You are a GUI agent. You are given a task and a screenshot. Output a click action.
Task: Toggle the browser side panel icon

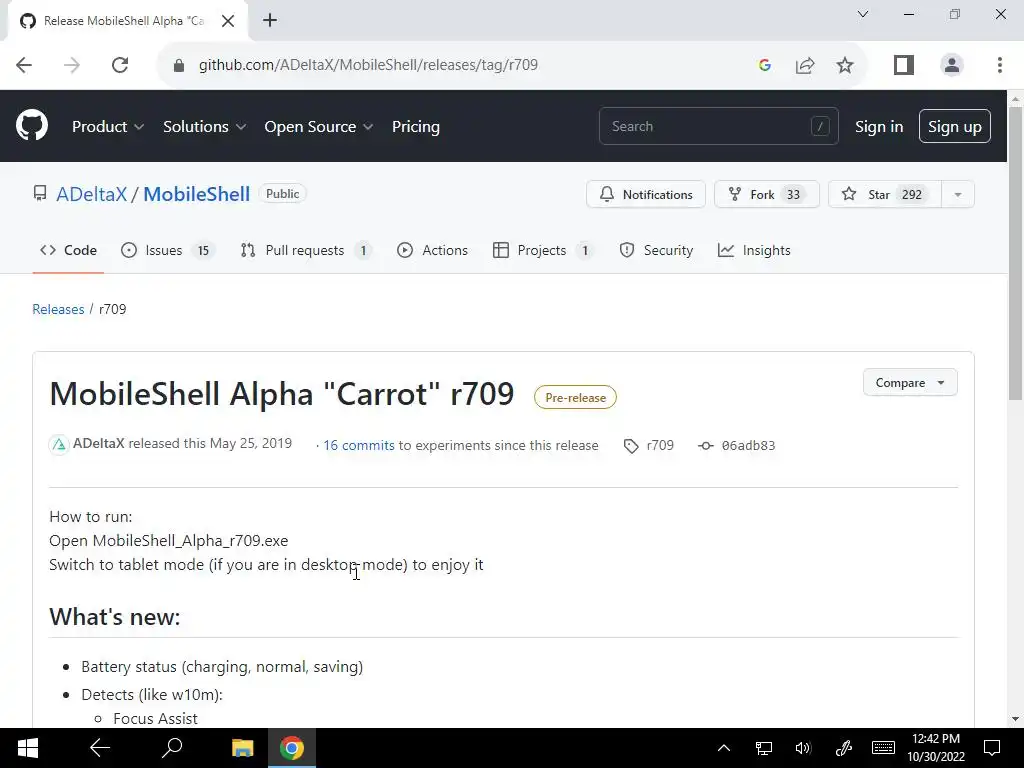click(x=904, y=65)
